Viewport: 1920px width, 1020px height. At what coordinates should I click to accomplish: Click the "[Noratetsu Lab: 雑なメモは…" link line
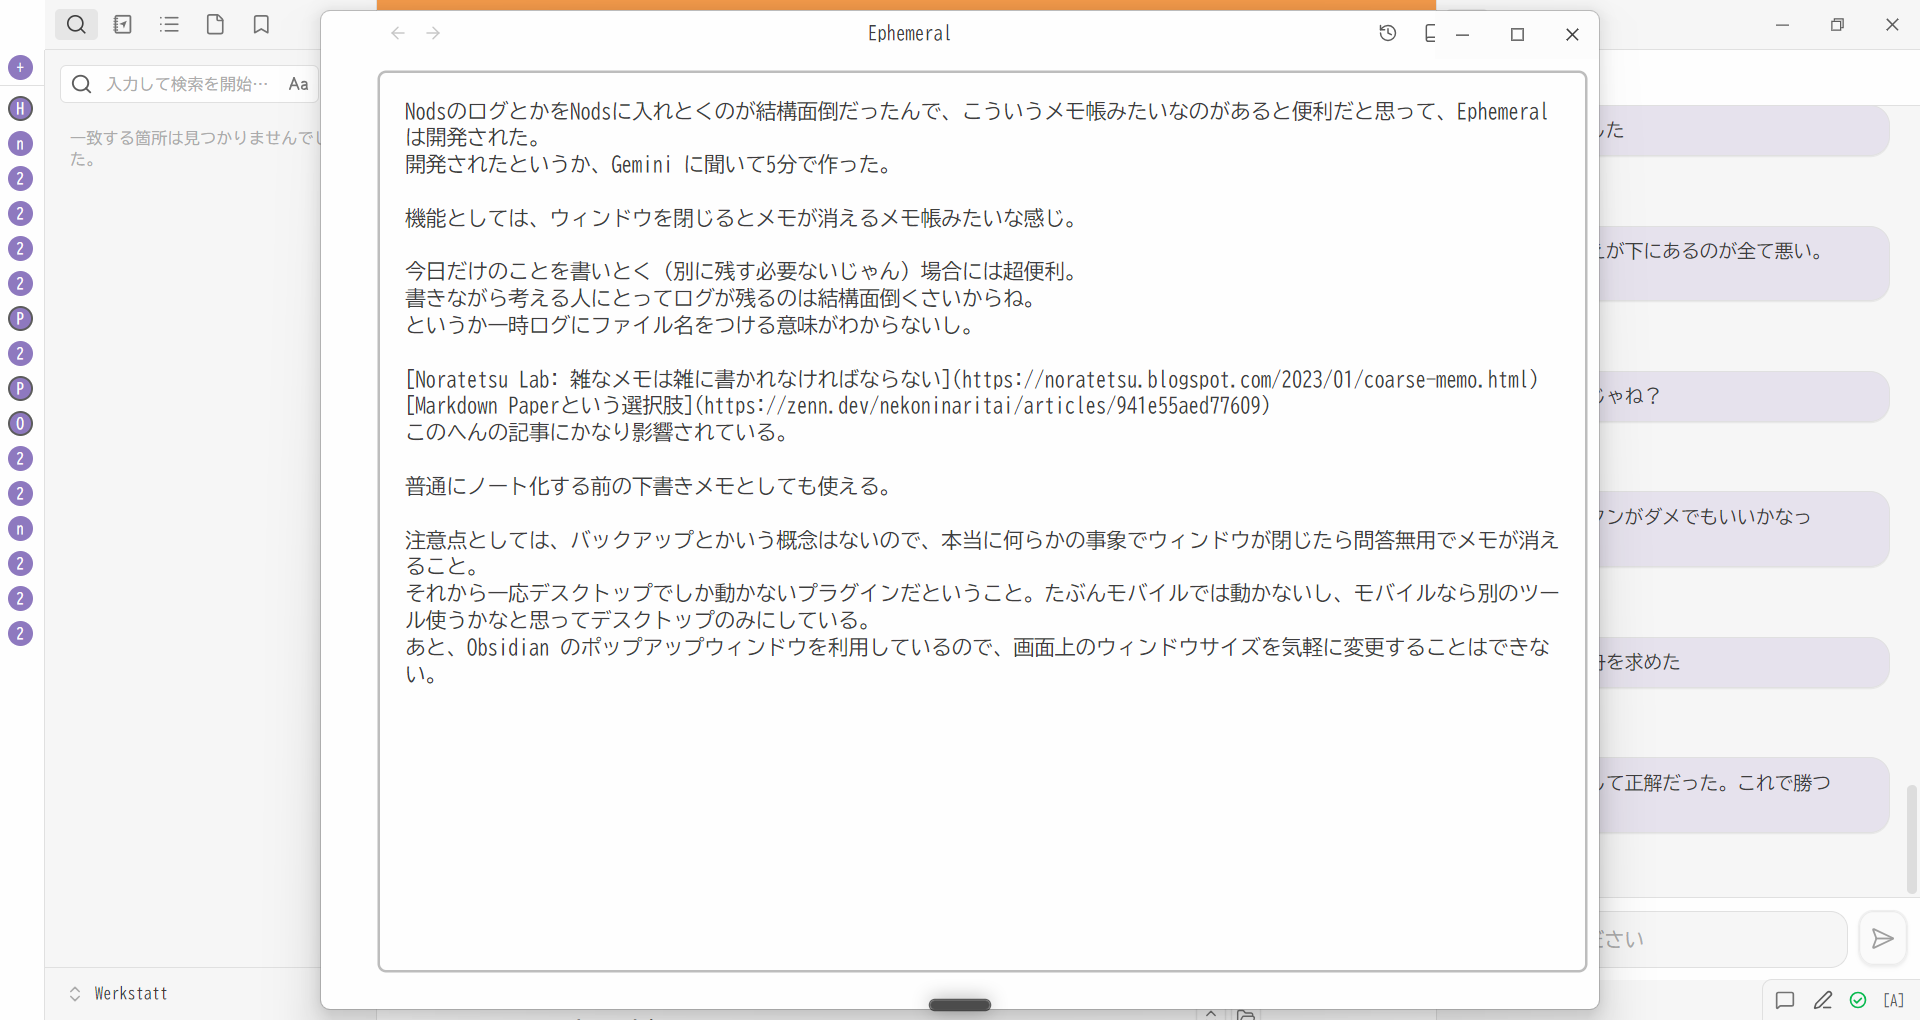tap(972, 379)
